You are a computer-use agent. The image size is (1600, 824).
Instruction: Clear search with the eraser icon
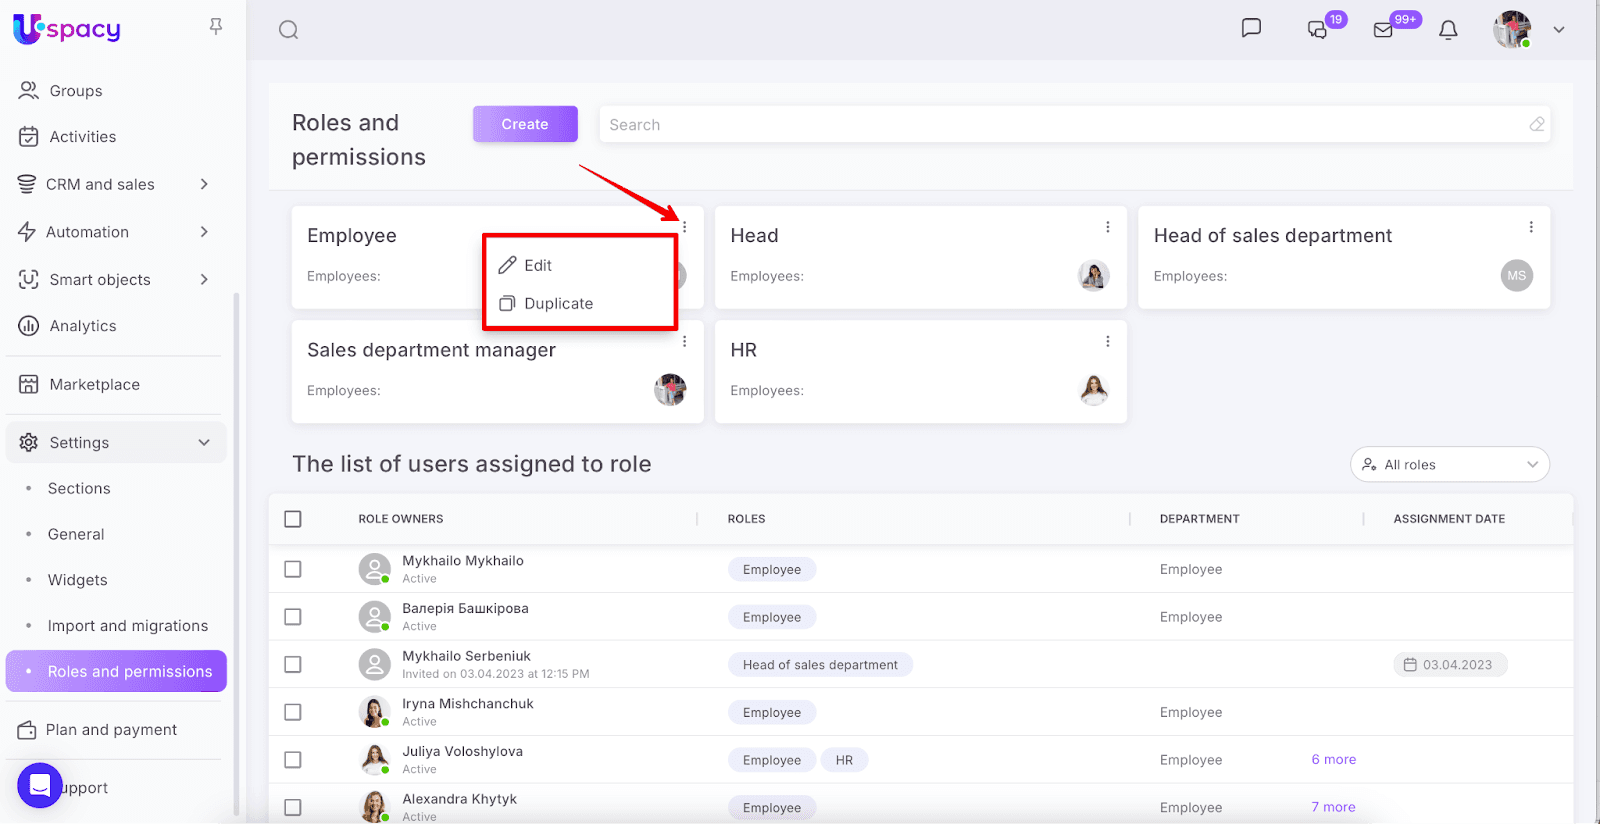[1536, 124]
